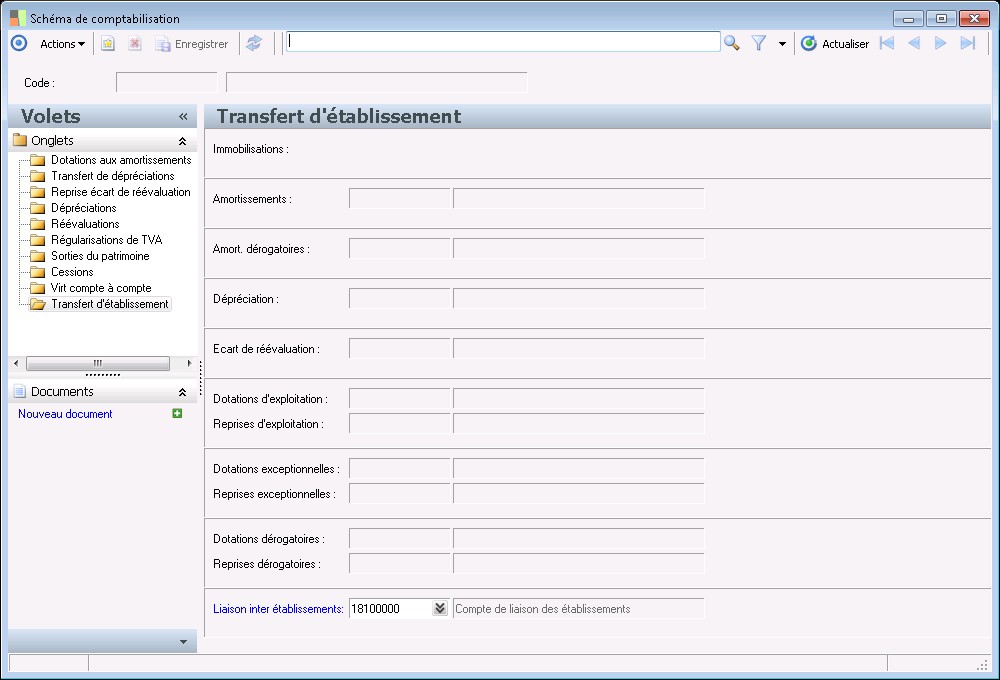
Task: Collapse the Volets panel with double chevron
Action: [x=183, y=116]
